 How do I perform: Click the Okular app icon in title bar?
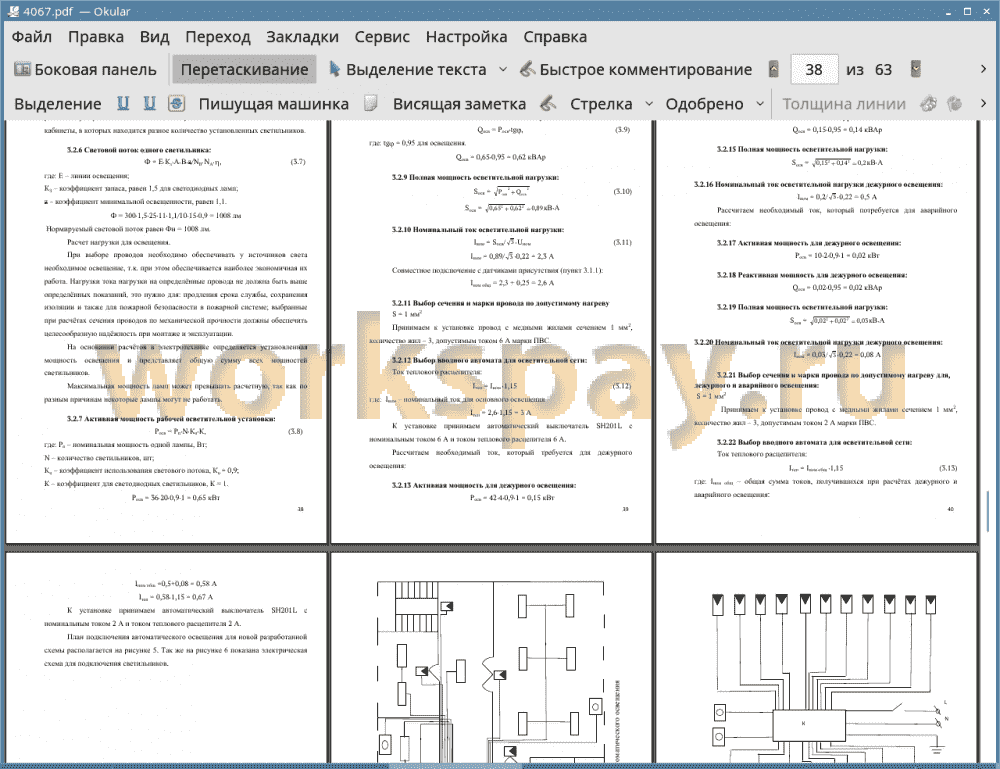tap(12, 11)
